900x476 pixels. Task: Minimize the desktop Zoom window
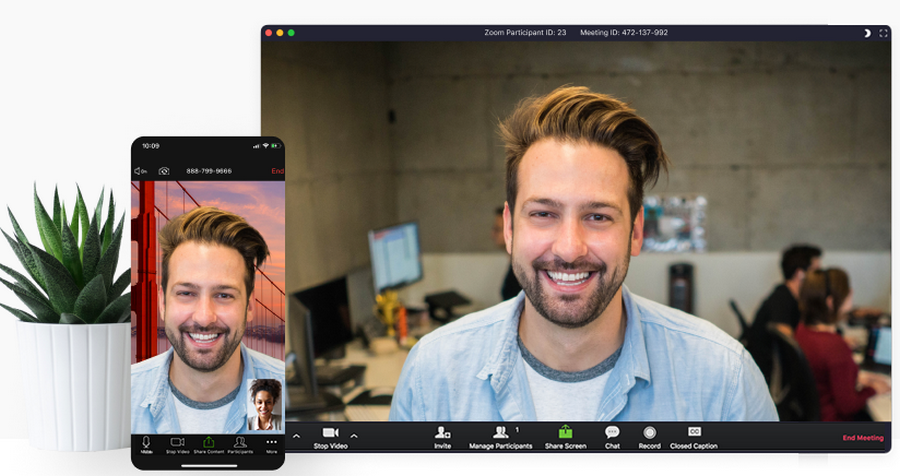[x=280, y=33]
